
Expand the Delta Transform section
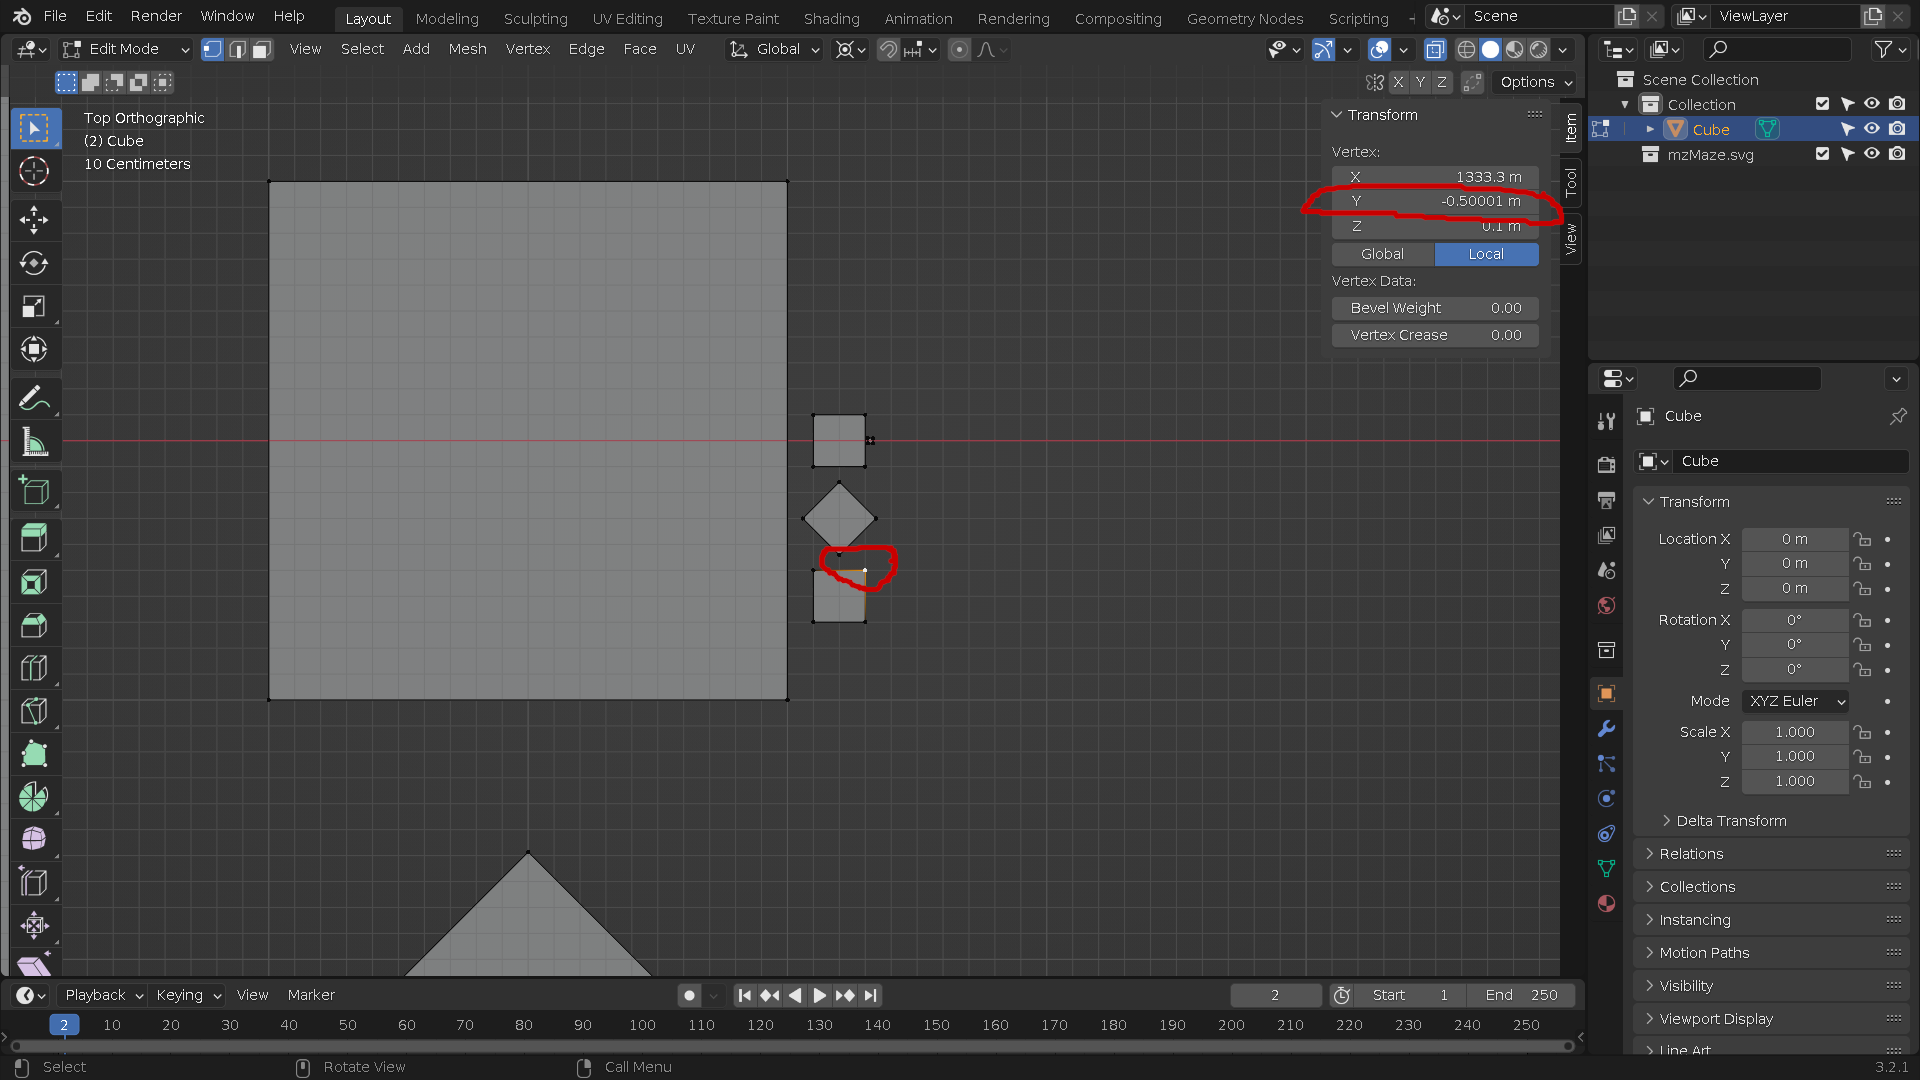[1730, 821]
